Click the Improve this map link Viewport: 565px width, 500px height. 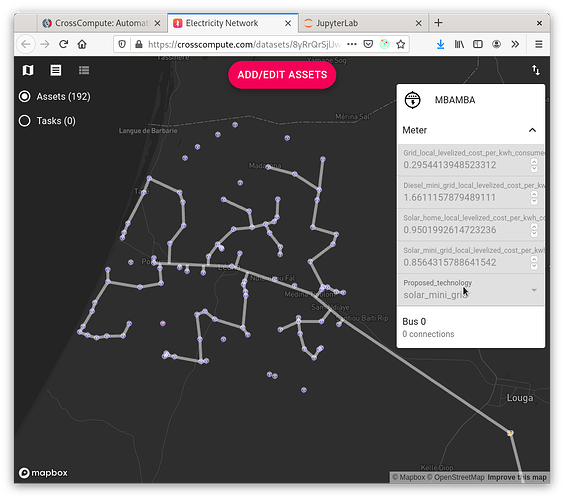coord(517,477)
